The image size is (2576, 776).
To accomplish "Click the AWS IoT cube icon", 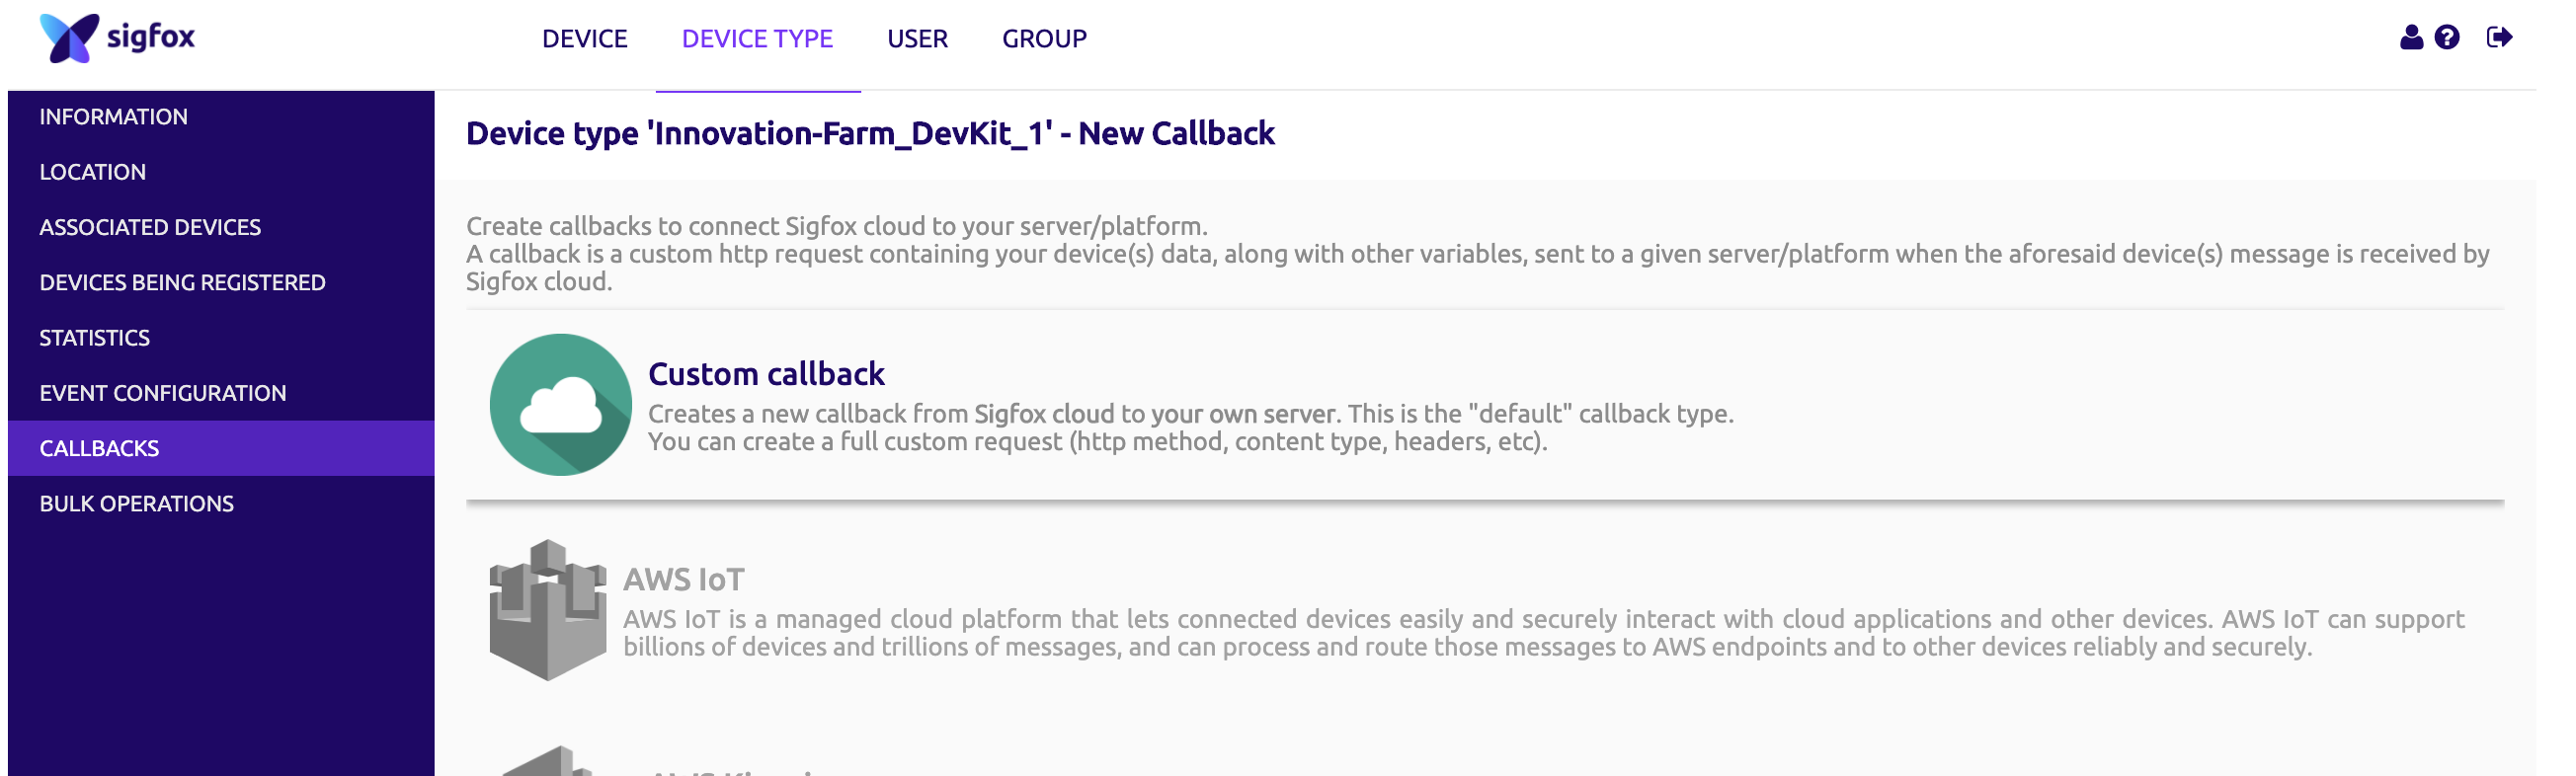I will point(548,610).
